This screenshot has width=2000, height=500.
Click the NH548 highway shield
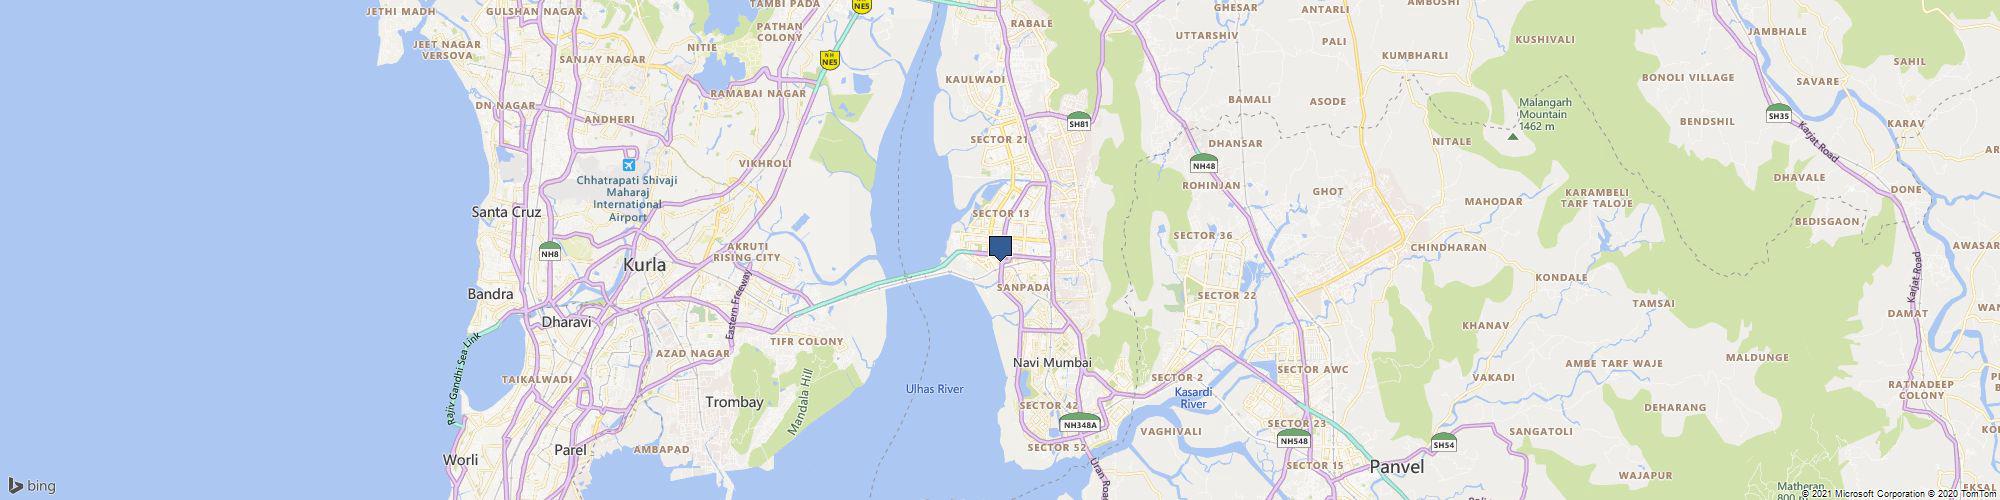[x=1294, y=438]
